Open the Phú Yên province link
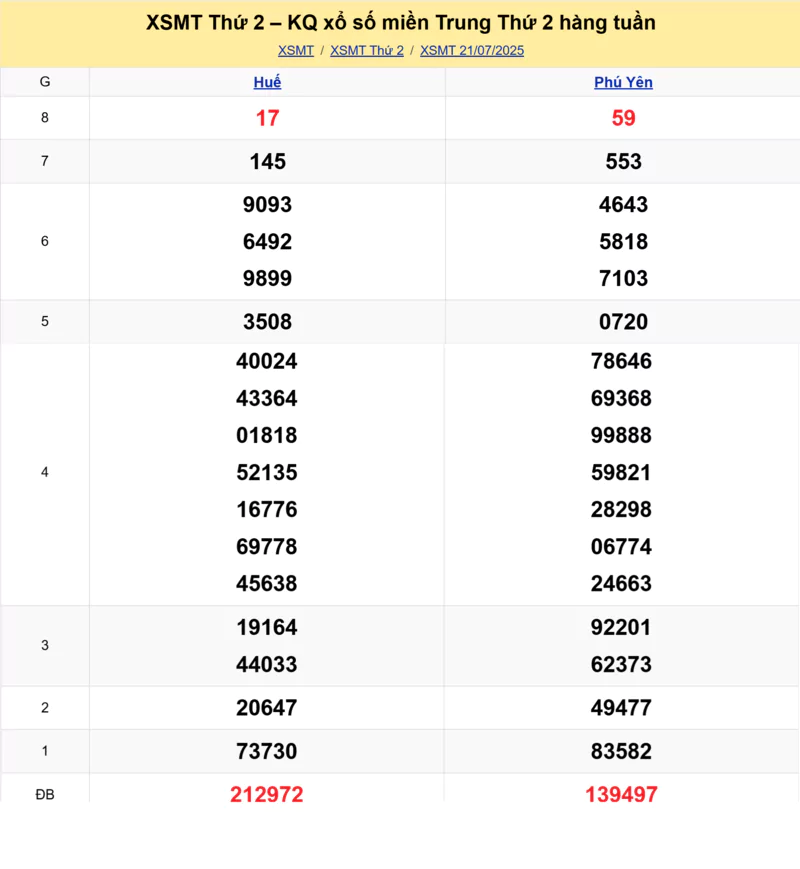This screenshot has width=800, height=869. (623, 82)
